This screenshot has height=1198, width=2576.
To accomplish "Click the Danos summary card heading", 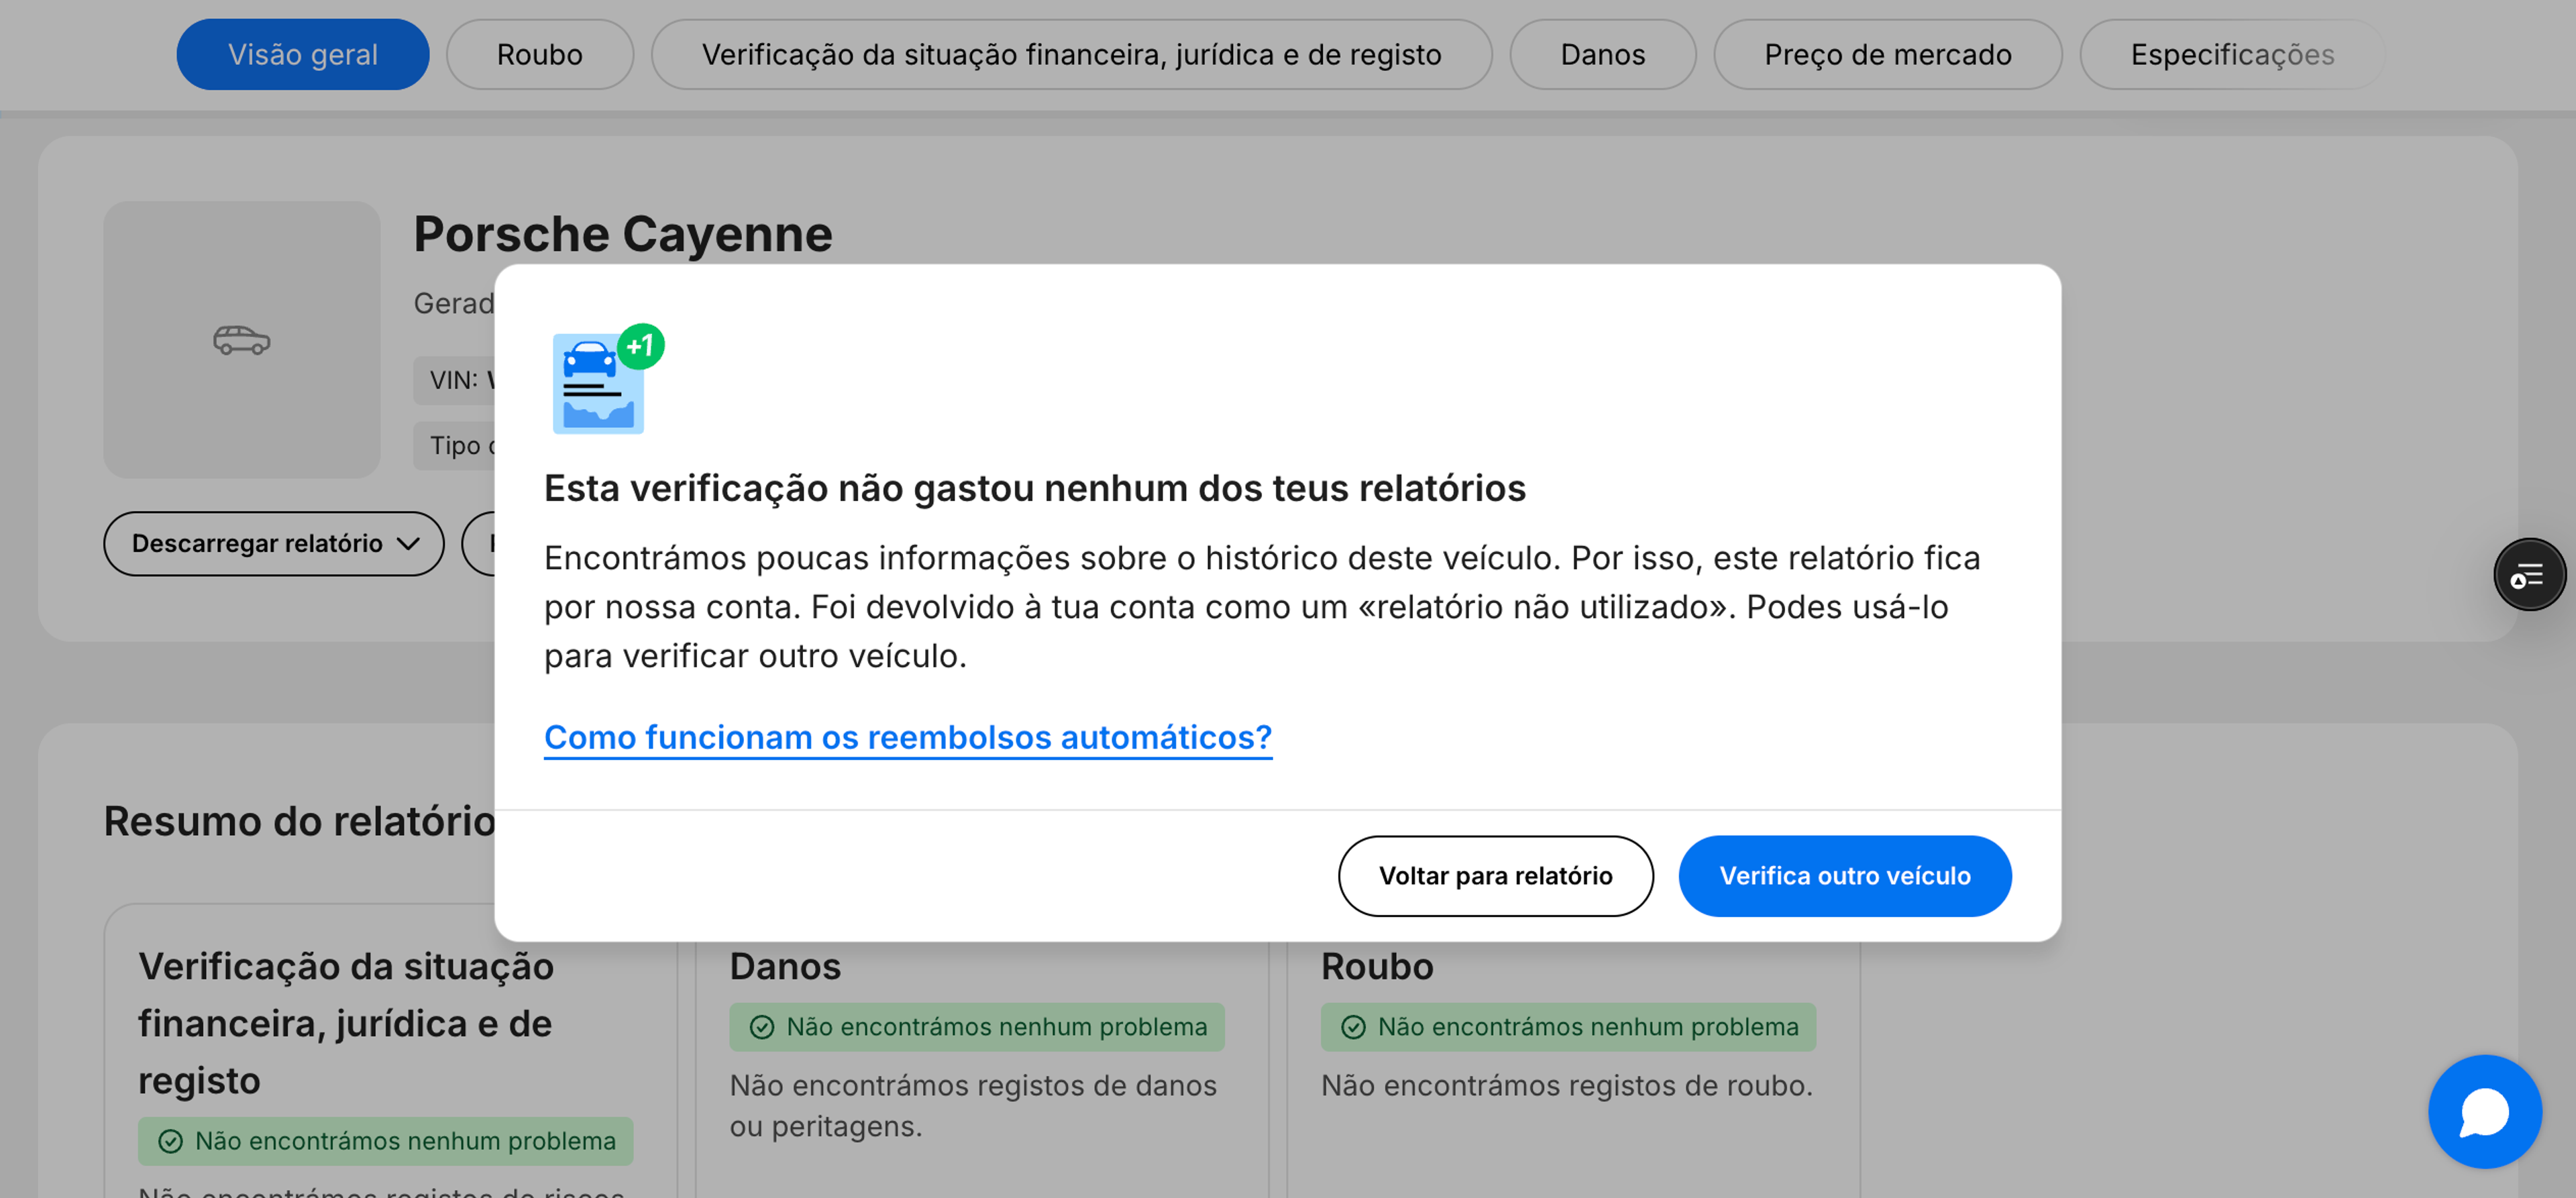I will point(785,967).
